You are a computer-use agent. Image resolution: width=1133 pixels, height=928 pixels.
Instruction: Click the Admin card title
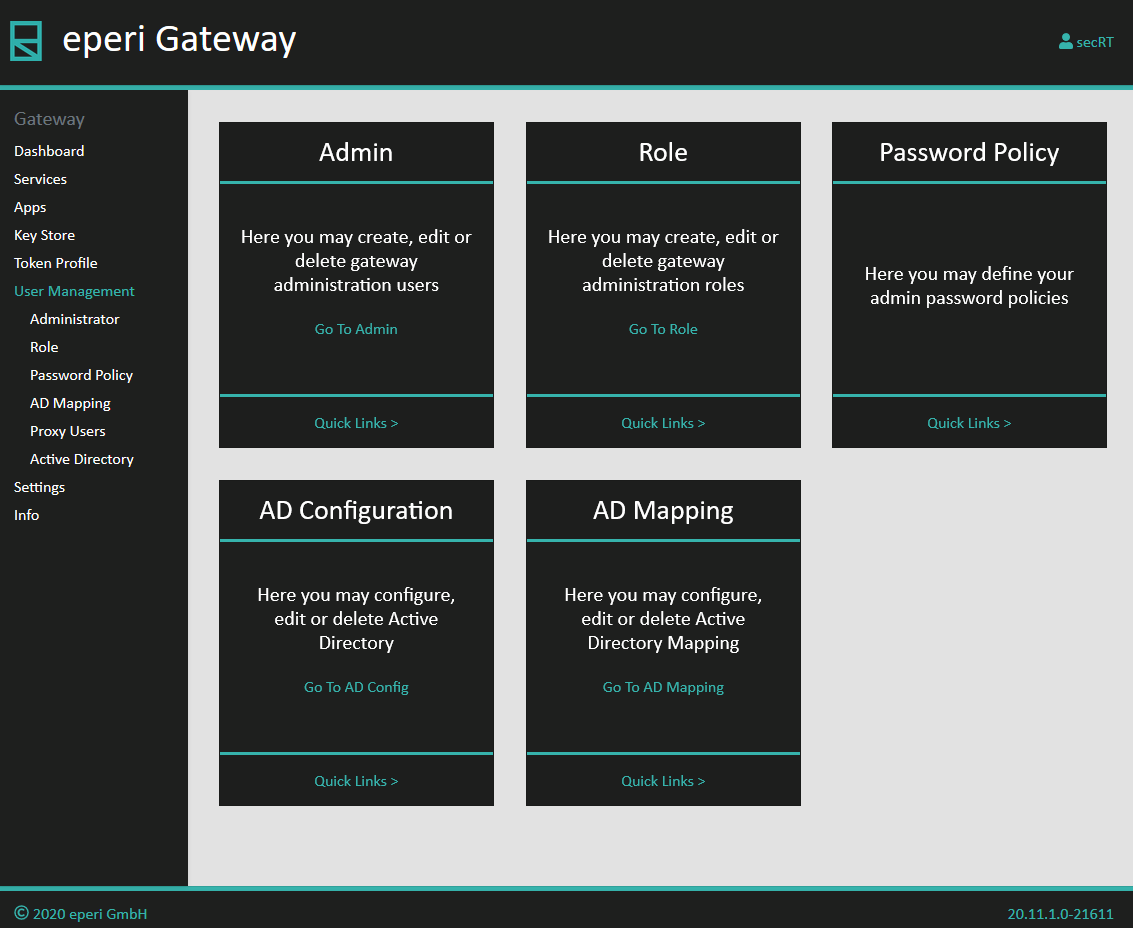click(x=356, y=152)
